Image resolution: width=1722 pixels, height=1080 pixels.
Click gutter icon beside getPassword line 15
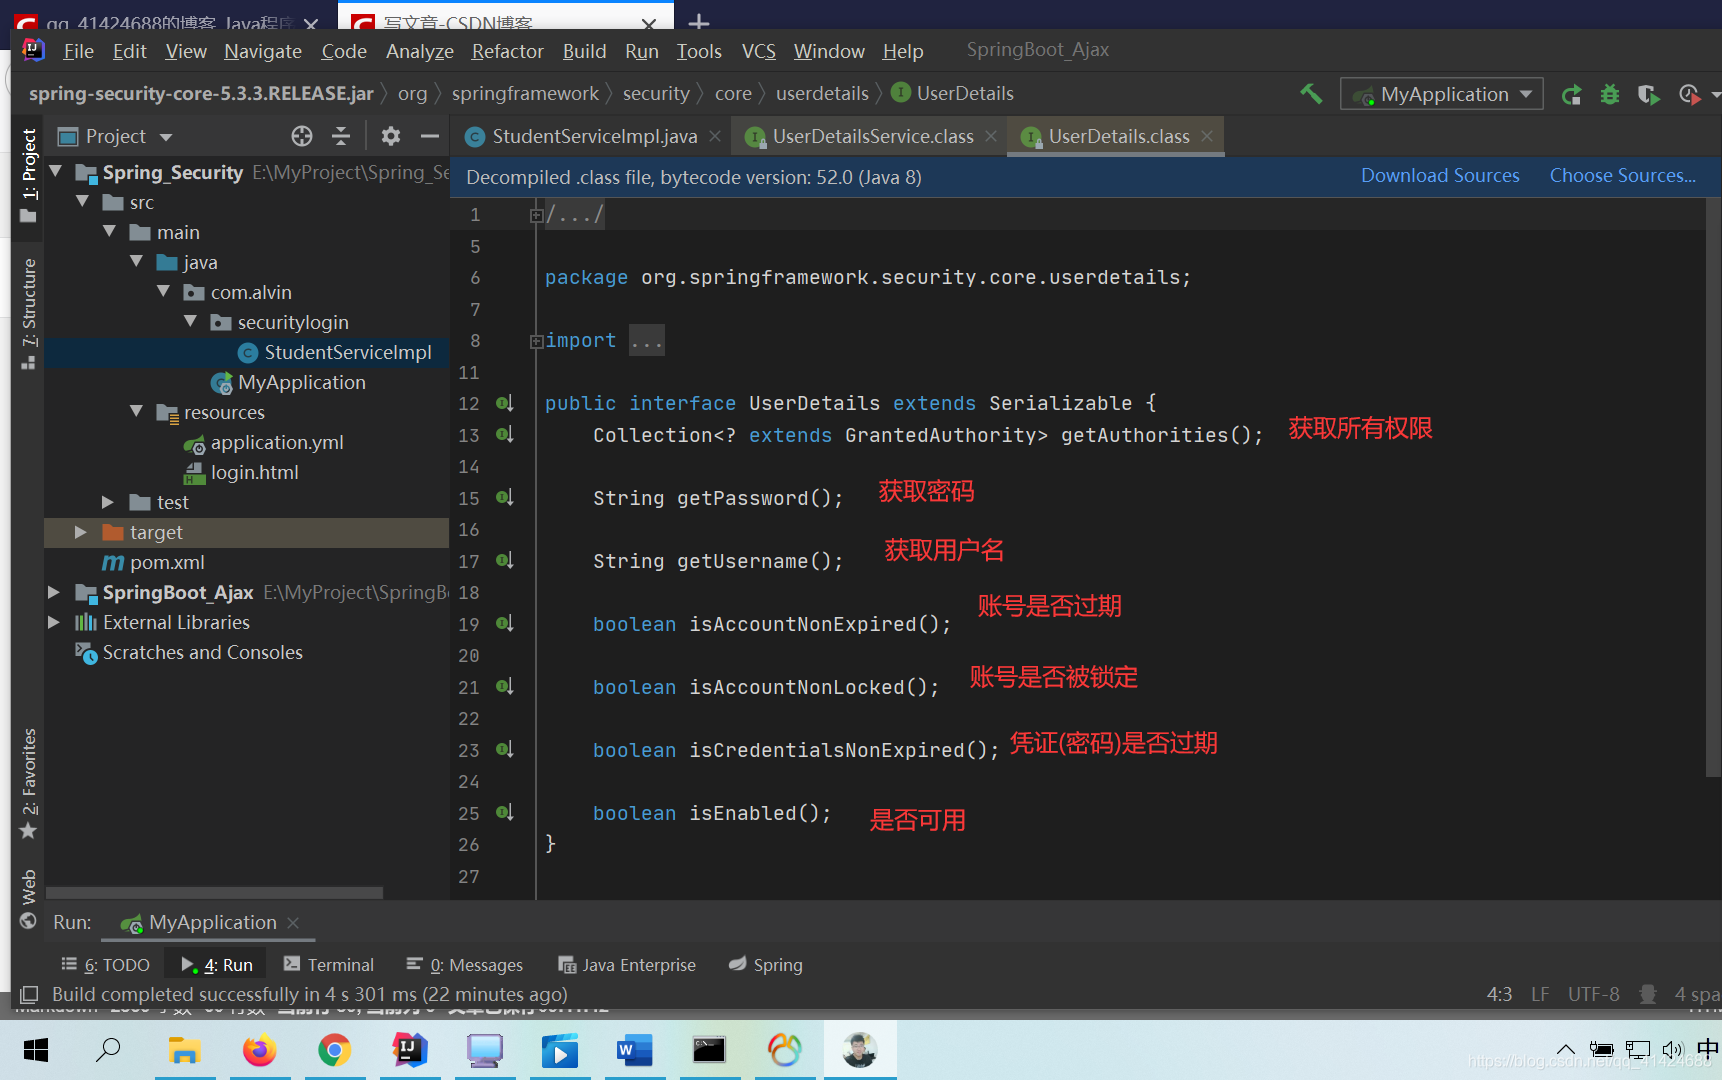pyautogui.click(x=505, y=498)
